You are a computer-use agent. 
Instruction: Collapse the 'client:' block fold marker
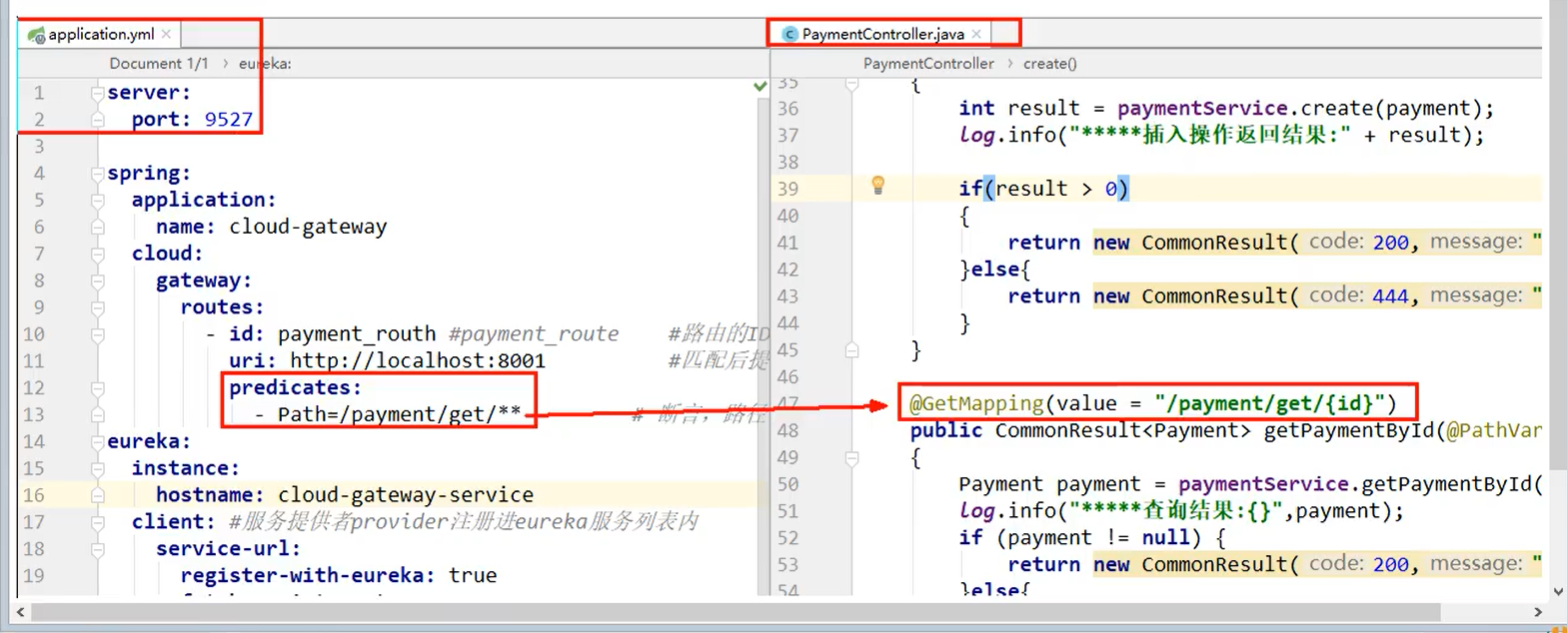tap(98, 522)
